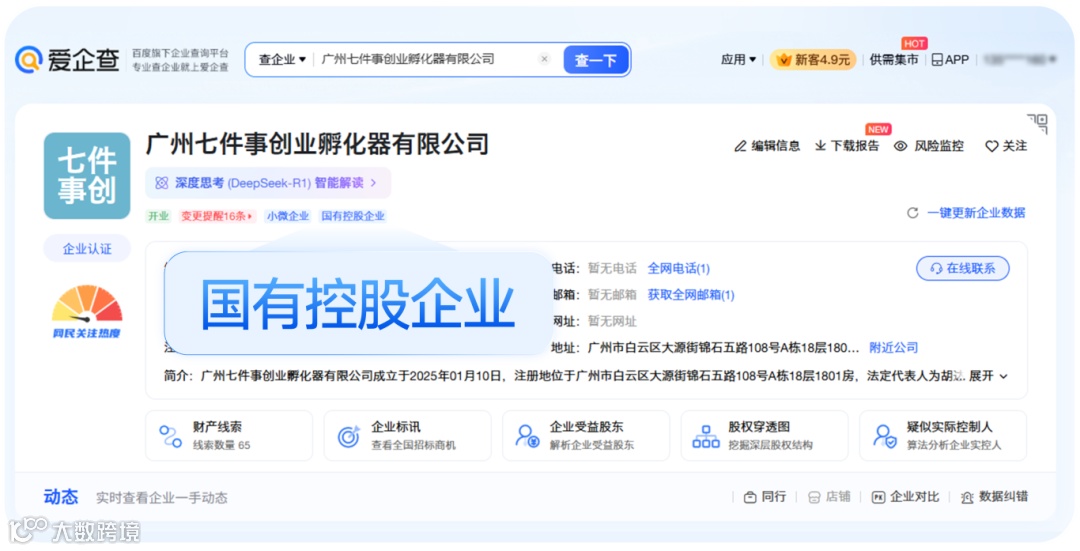Open 深度思考 (DeepSeek-R1) 智能解读
This screenshot has width=1080, height=551.
click(x=268, y=183)
